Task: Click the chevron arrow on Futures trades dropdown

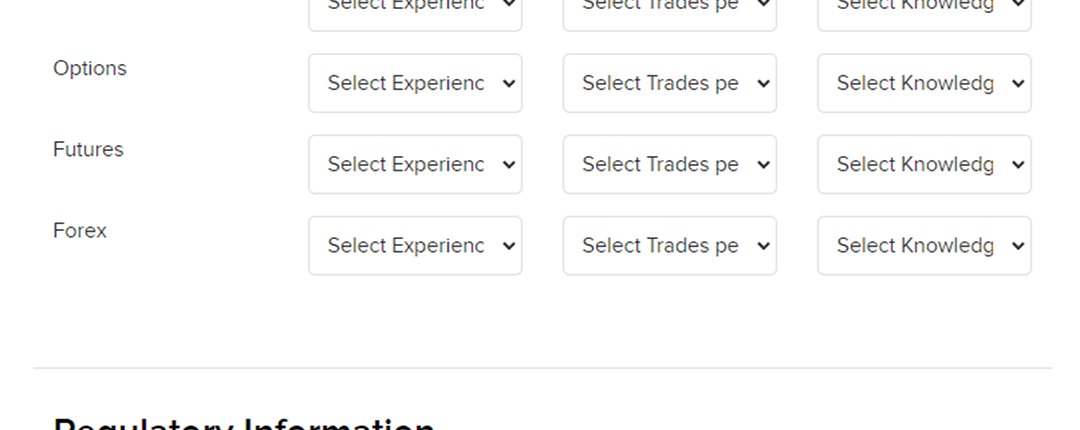Action: (764, 164)
